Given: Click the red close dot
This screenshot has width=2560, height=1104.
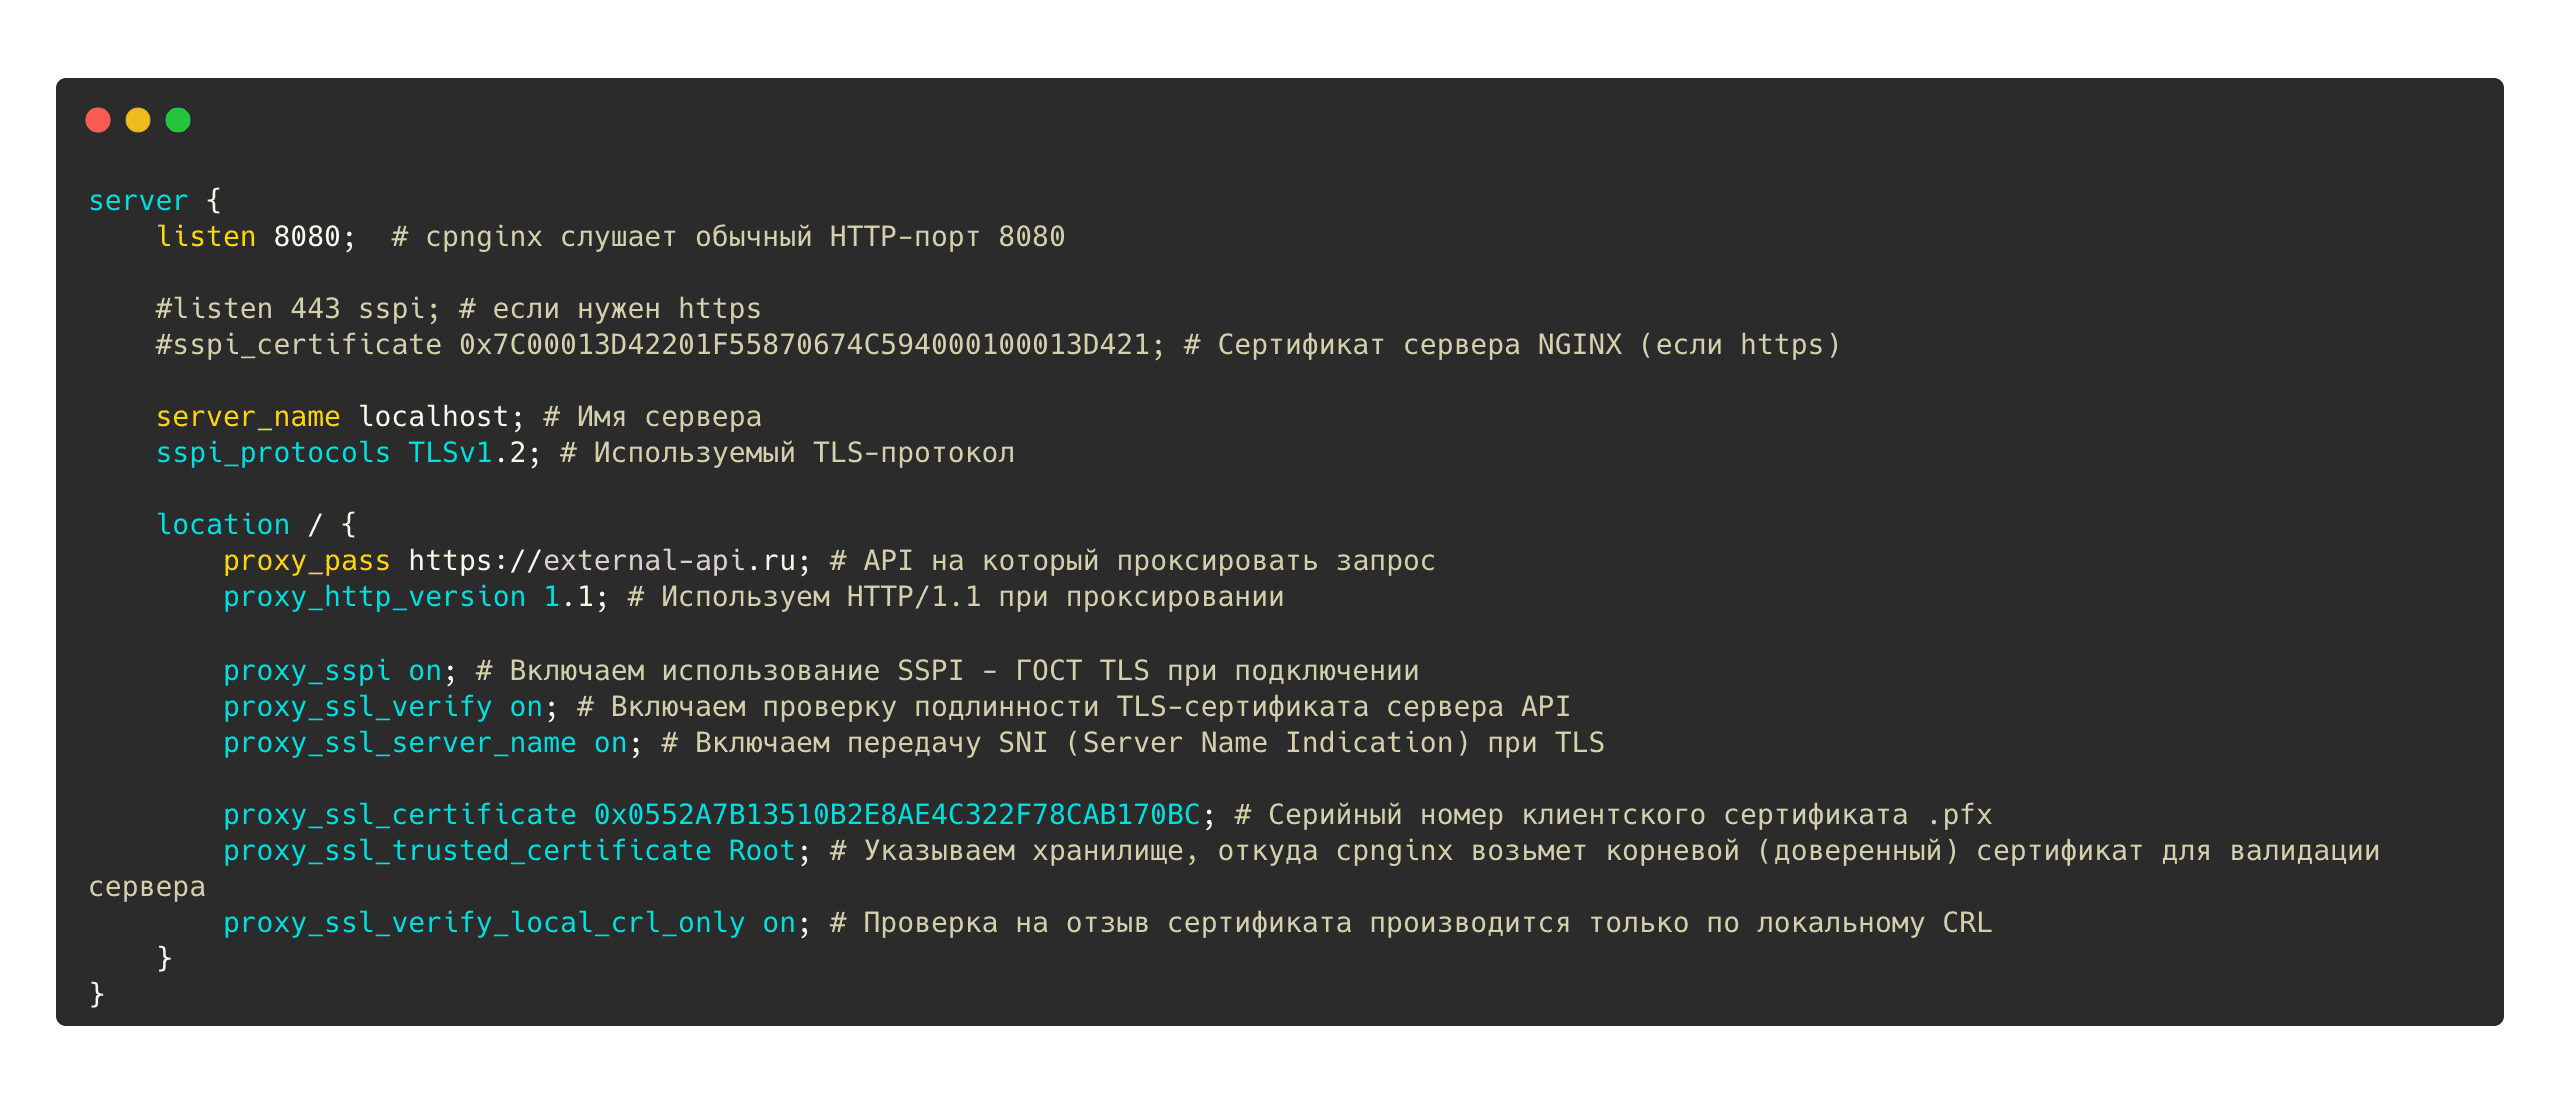Looking at the screenshot, I should tap(98, 120).
